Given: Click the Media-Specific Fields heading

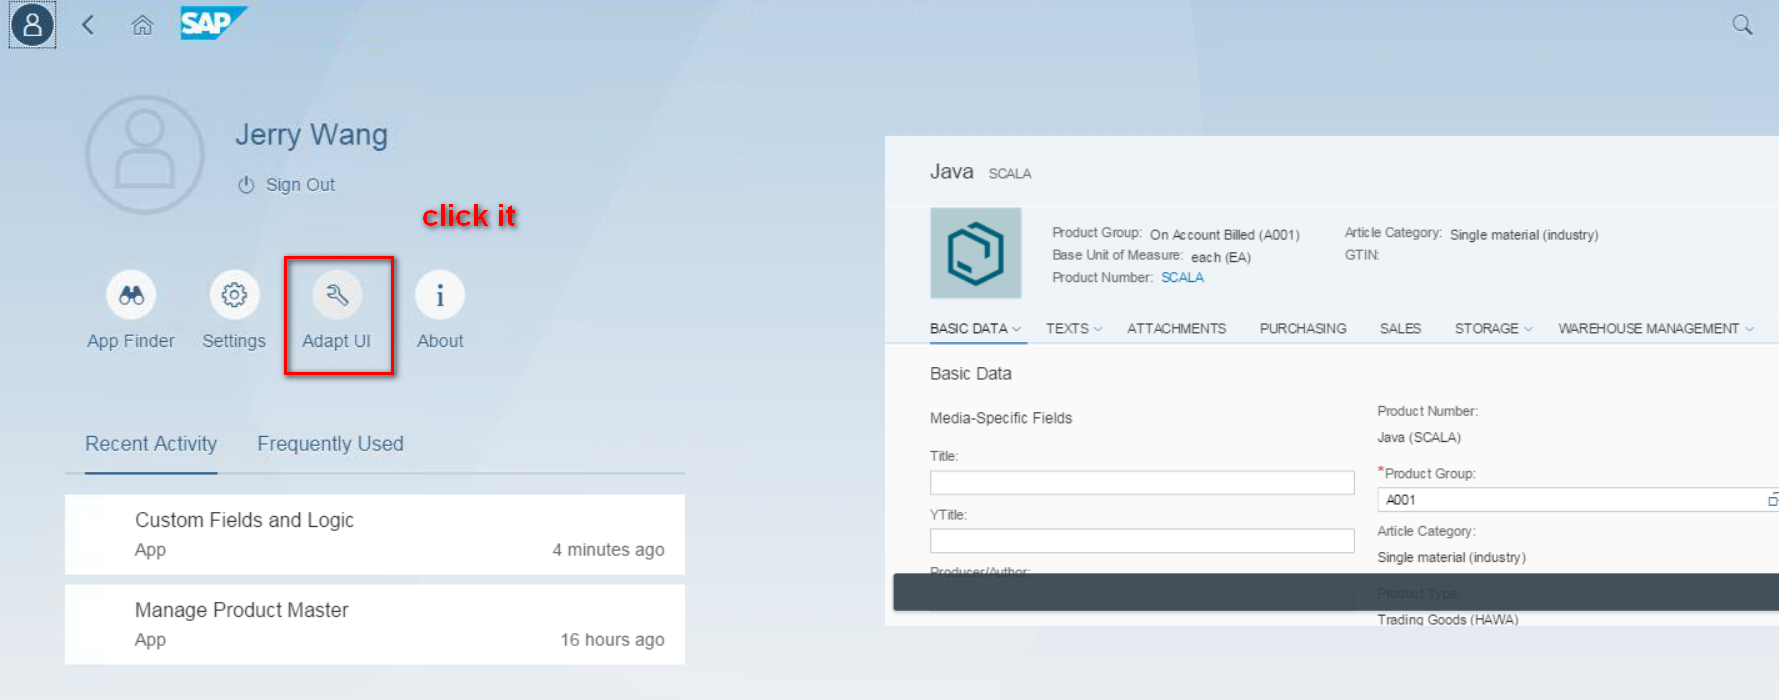Looking at the screenshot, I should [1001, 418].
